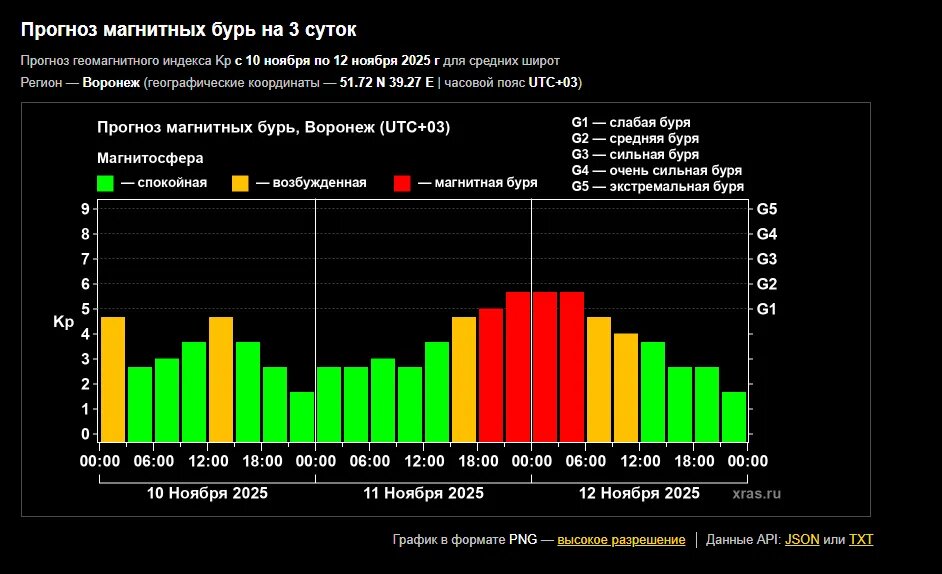
Task: Click the bold region name "Воронеж" in subtitle
Action: pos(111,82)
